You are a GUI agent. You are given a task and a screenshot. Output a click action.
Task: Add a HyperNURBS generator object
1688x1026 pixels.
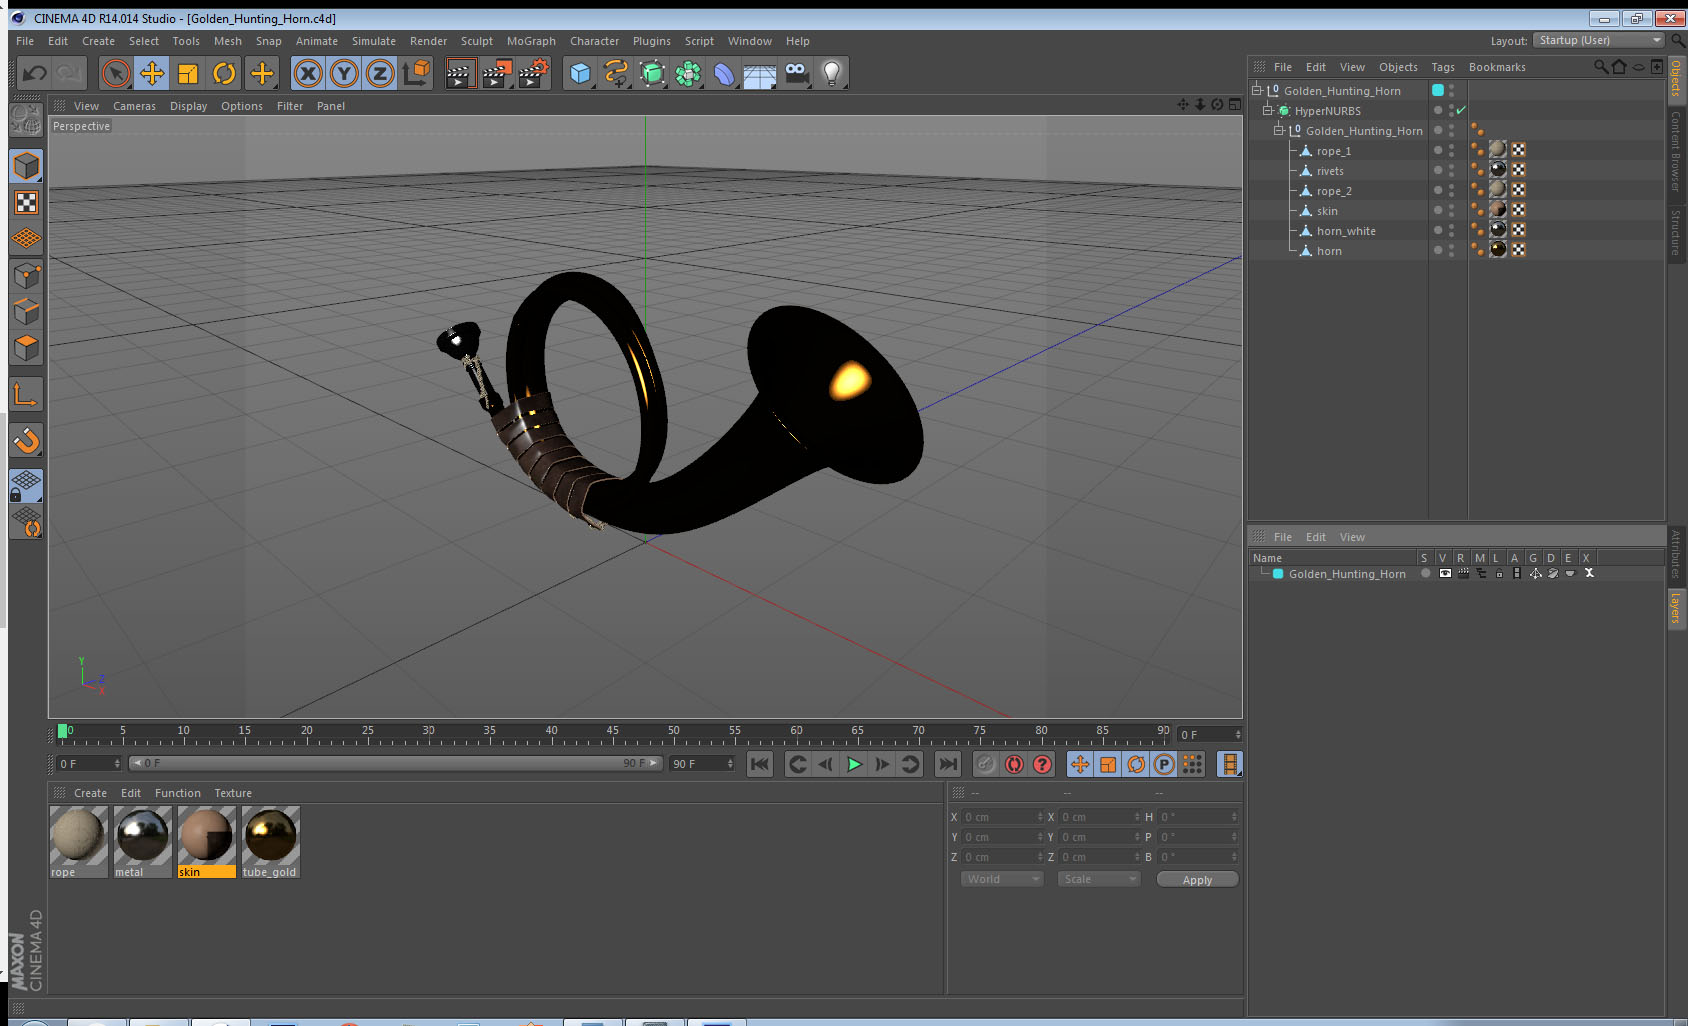652,73
